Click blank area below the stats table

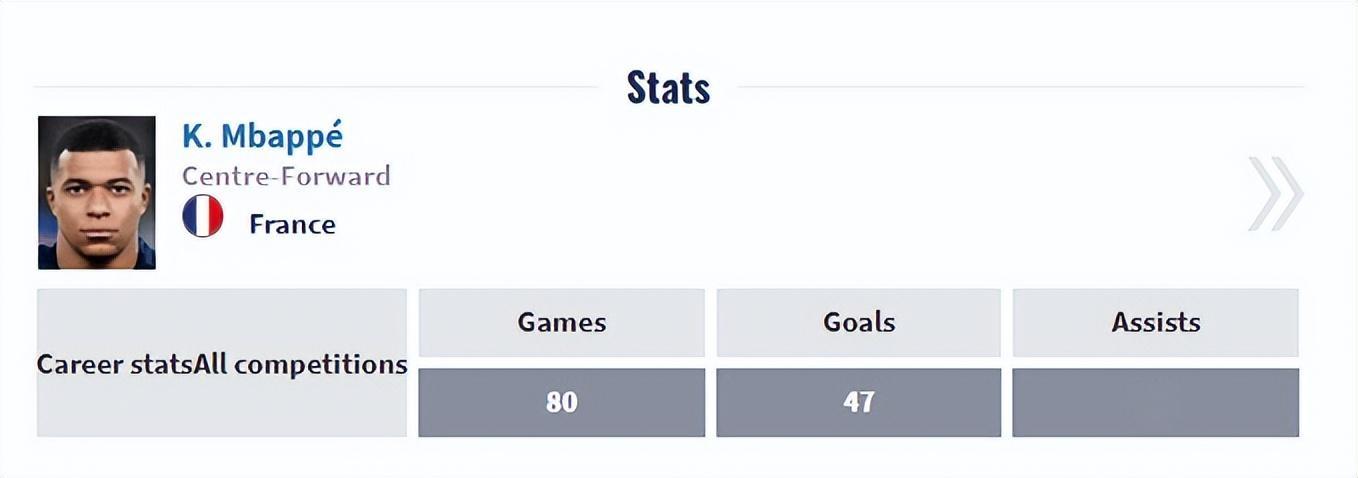[x=680, y=456]
